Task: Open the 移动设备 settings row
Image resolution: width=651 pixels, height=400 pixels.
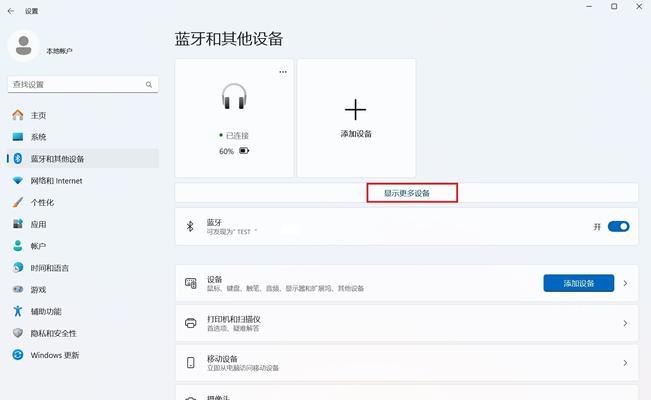Action: [406, 363]
